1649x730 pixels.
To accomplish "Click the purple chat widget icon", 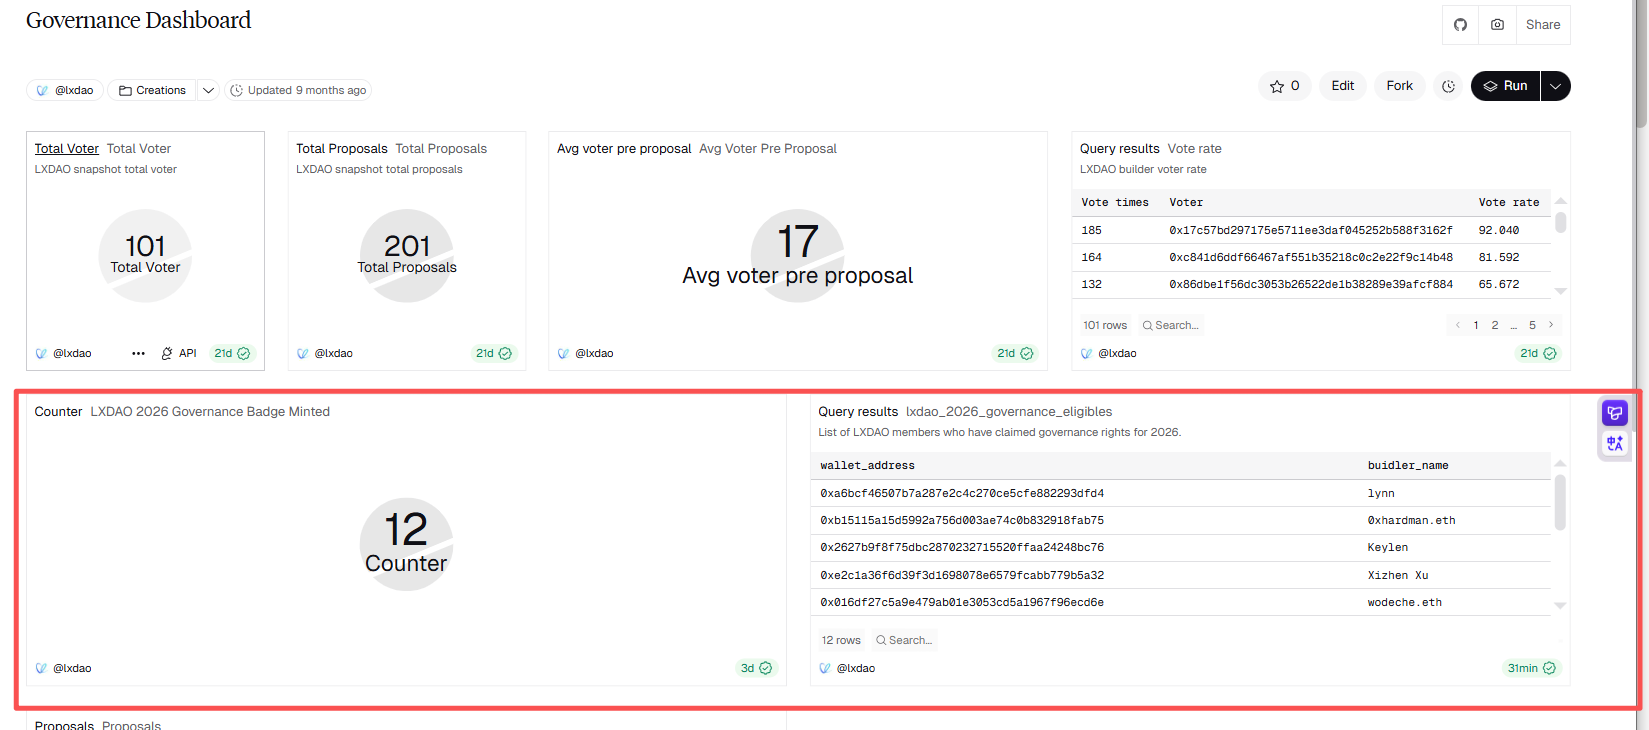I will point(1614,413).
